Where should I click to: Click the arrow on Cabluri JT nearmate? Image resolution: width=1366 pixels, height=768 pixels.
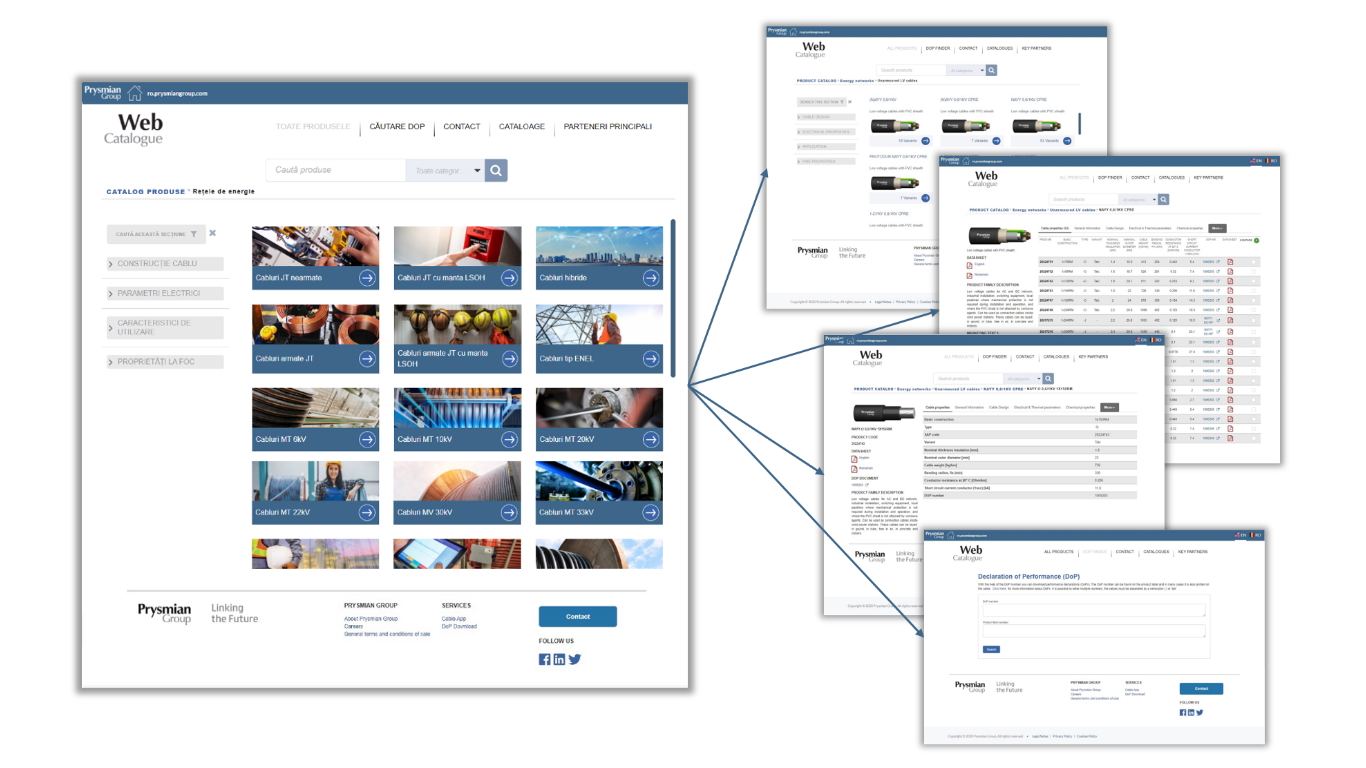(368, 278)
